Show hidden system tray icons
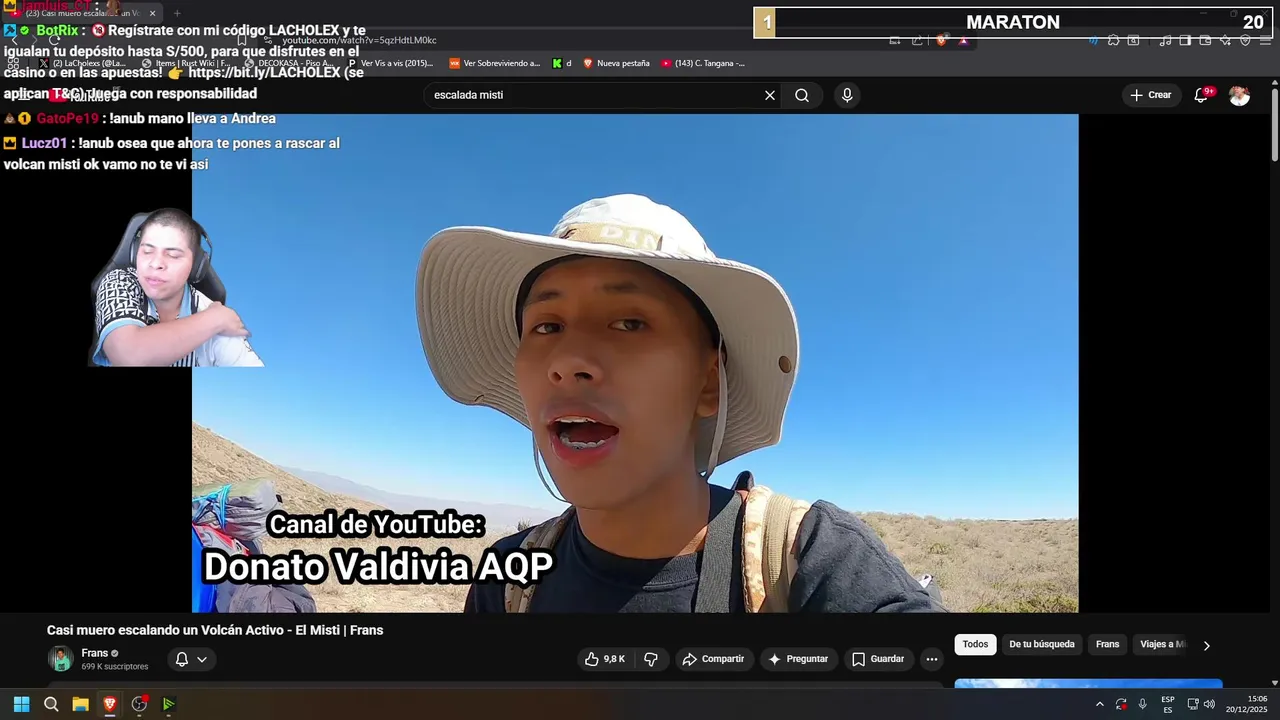Viewport: 1280px width, 720px height. (1099, 704)
